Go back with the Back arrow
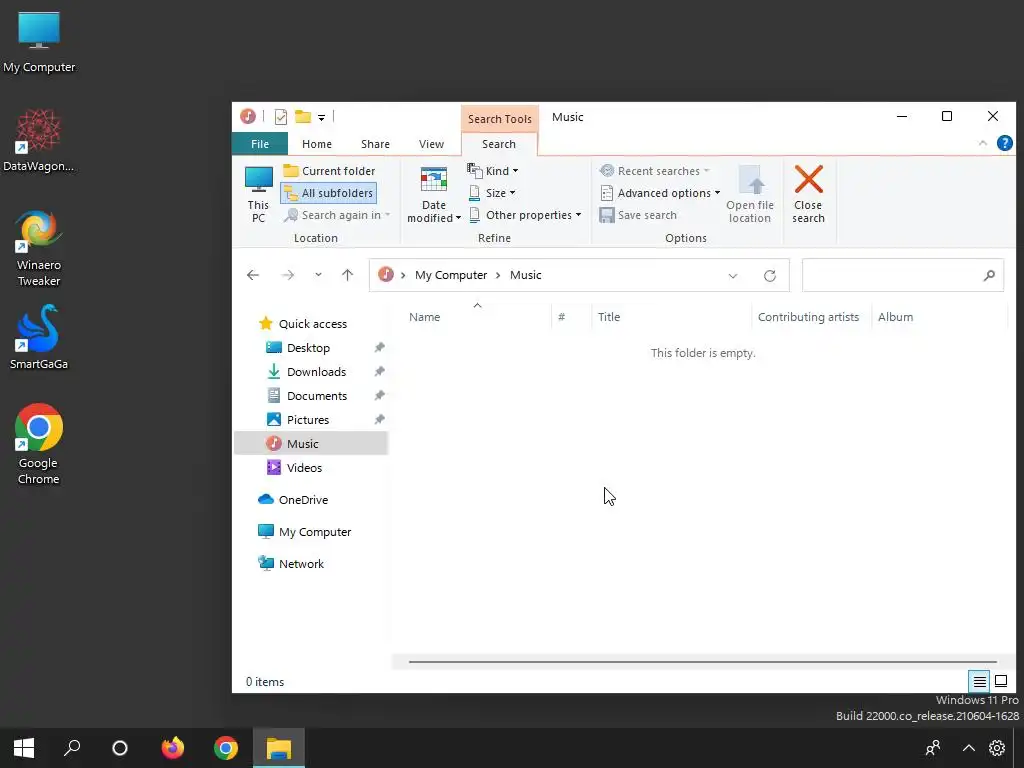Viewport: 1024px width, 768px height. [253, 276]
